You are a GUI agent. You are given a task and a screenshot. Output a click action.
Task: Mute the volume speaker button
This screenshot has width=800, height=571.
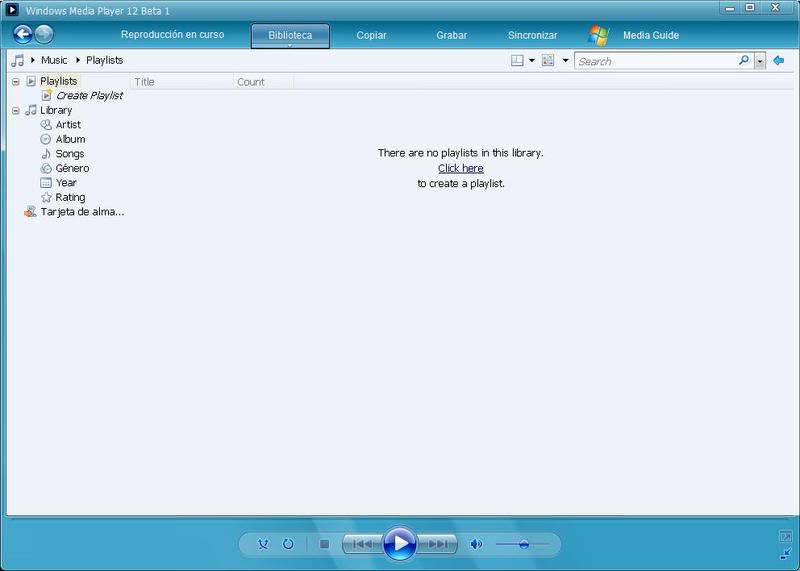[x=476, y=544]
